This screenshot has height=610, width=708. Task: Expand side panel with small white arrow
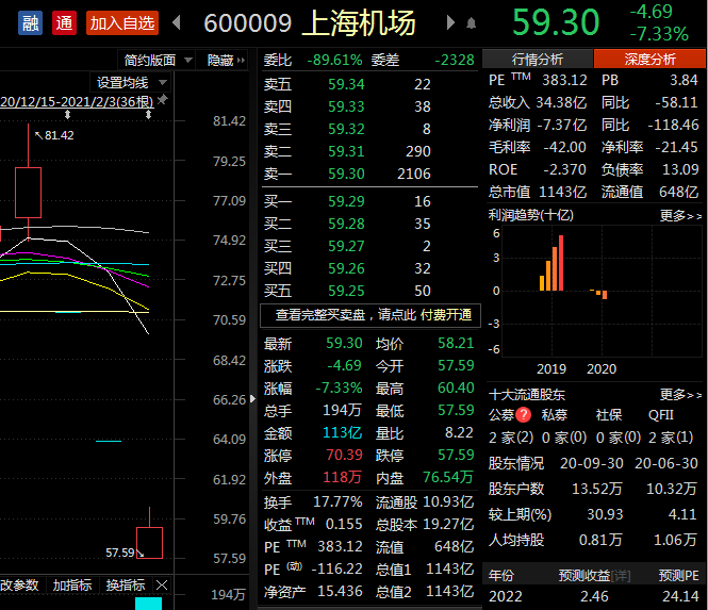253,398
